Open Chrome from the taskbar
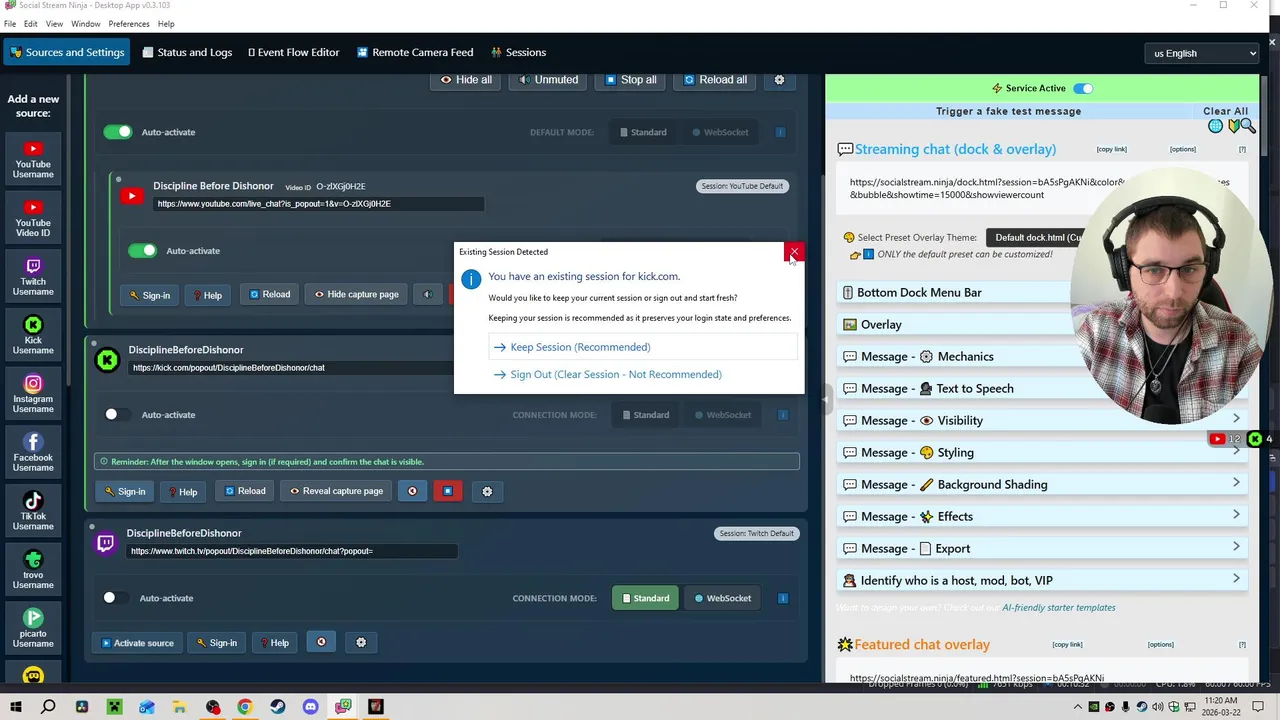Screen dimensions: 1280x720 pyautogui.click(x=245, y=707)
